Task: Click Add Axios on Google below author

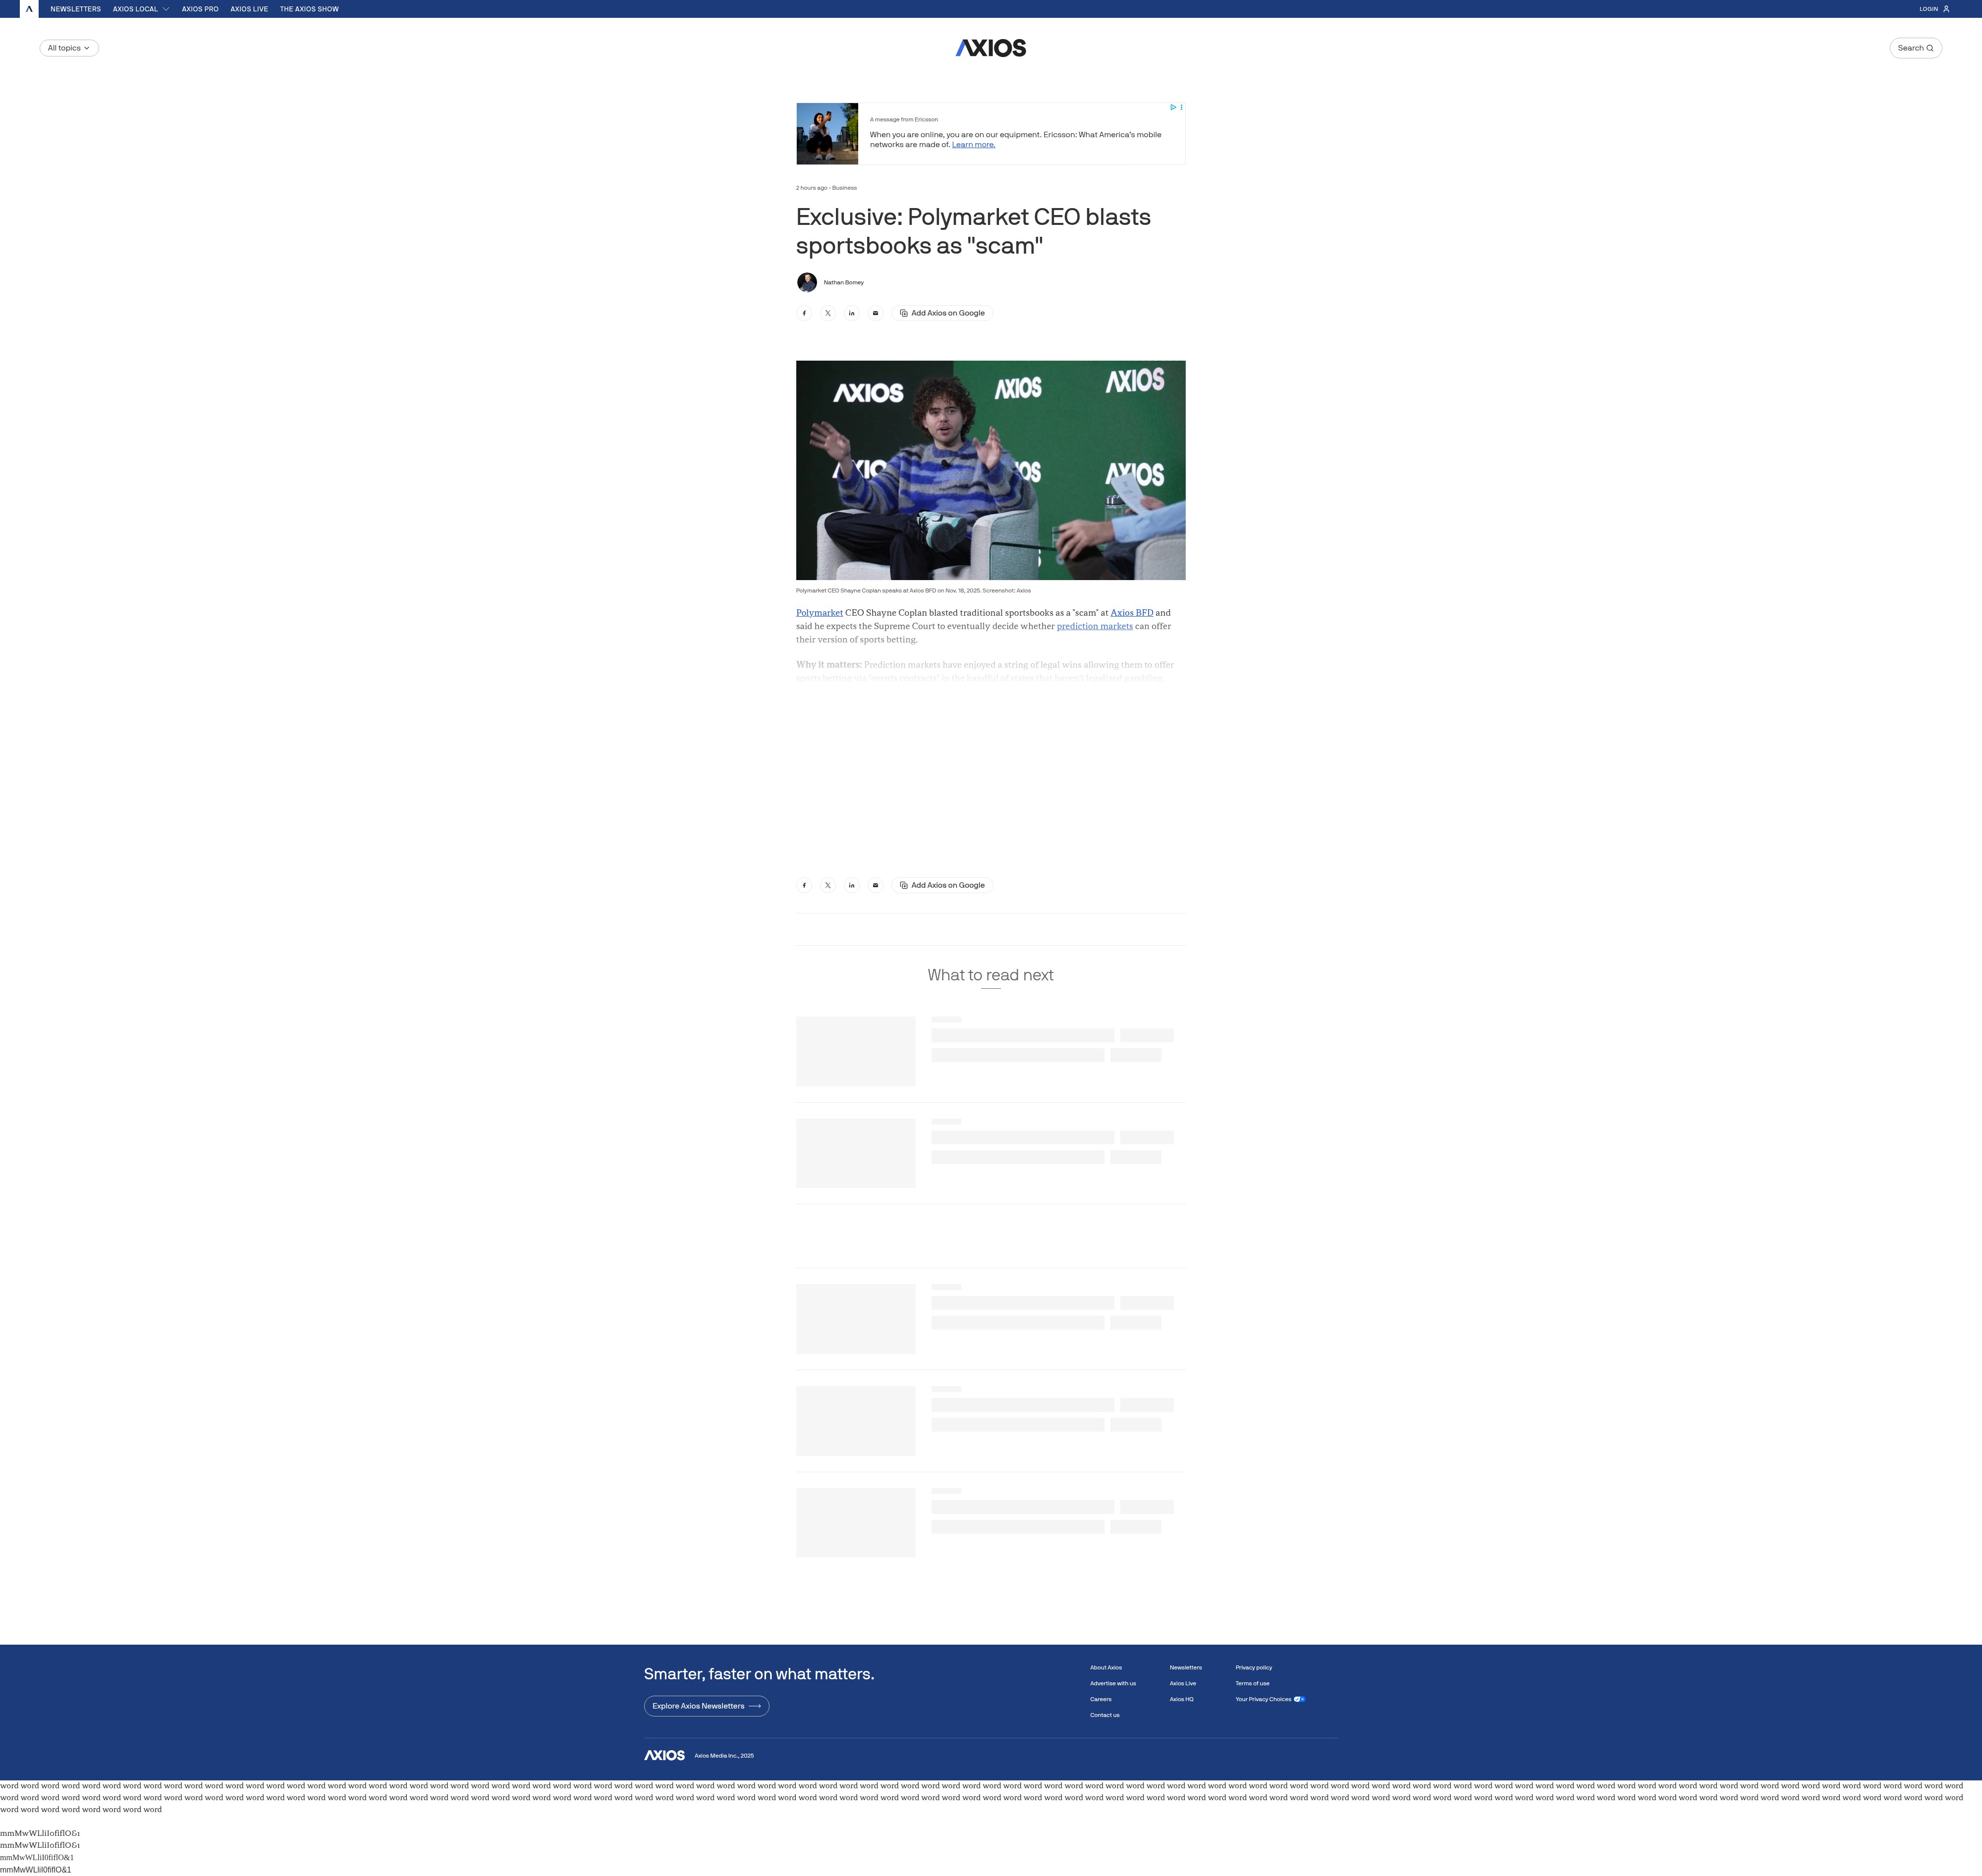Action: [x=942, y=313]
